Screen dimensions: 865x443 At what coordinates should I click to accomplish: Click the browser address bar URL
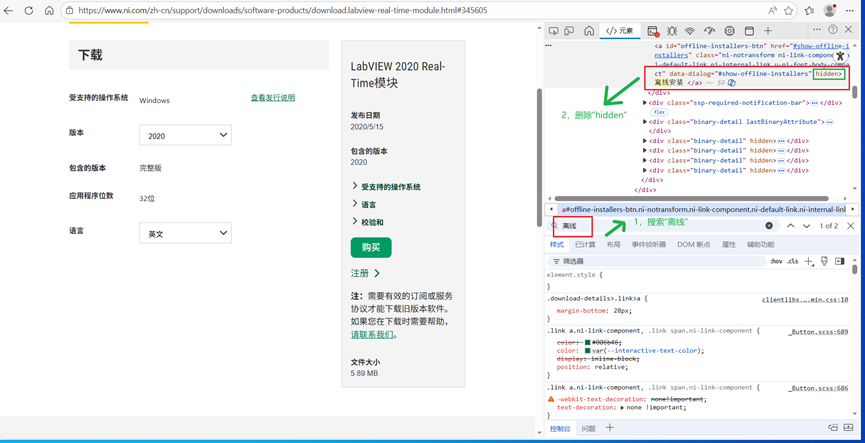282,10
